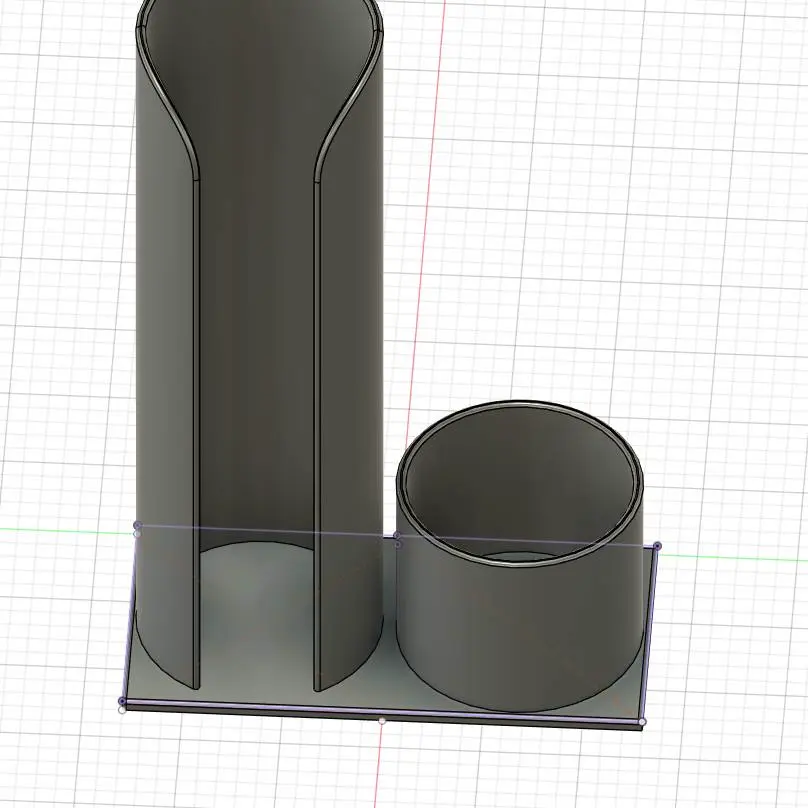Select the sketch point at base's back-right corner
Viewport: 808px width, 808px height.
(658, 546)
